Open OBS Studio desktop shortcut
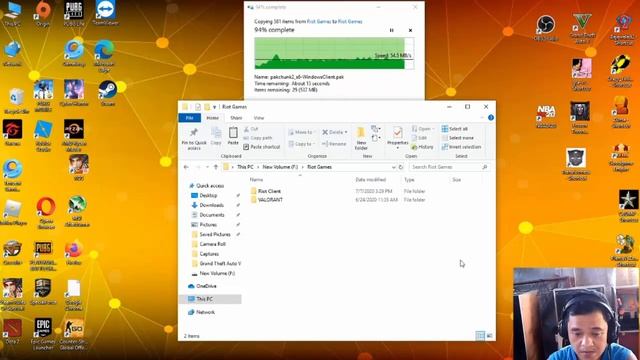 point(546,28)
